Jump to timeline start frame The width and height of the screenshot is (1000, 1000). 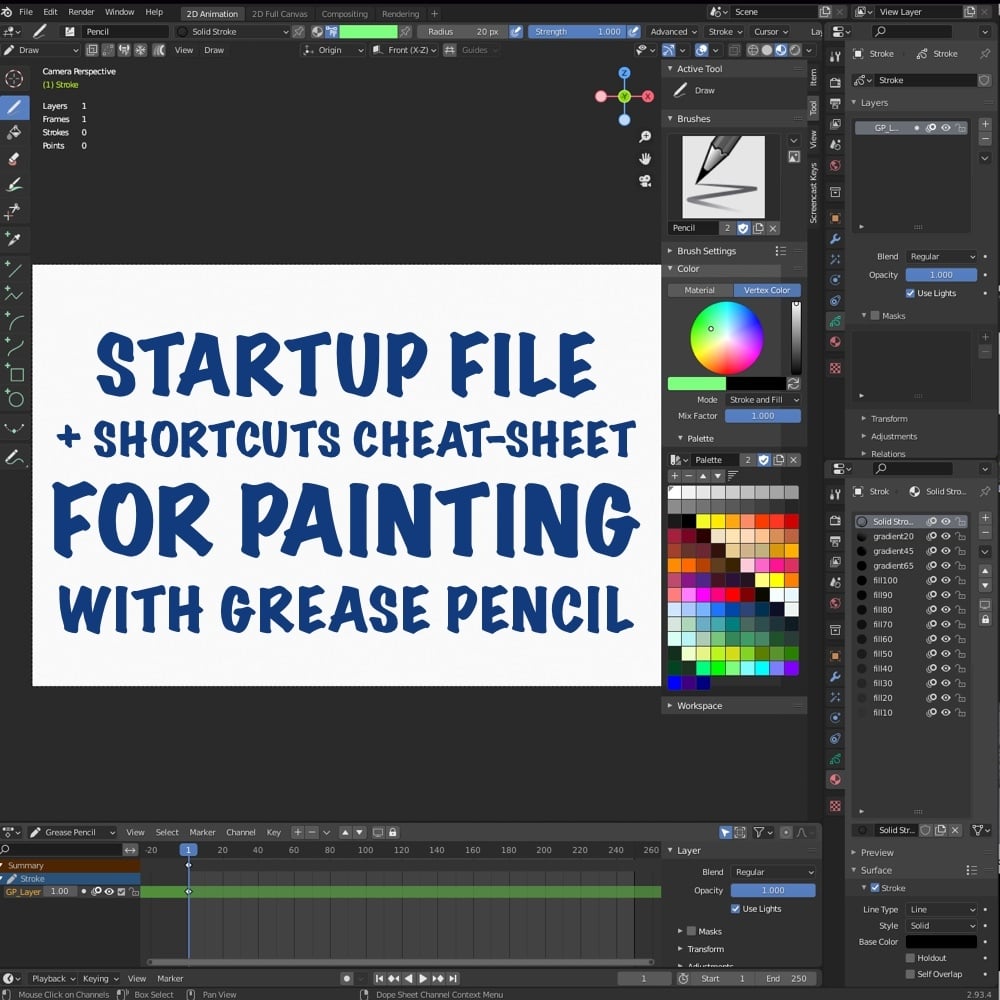coord(379,978)
